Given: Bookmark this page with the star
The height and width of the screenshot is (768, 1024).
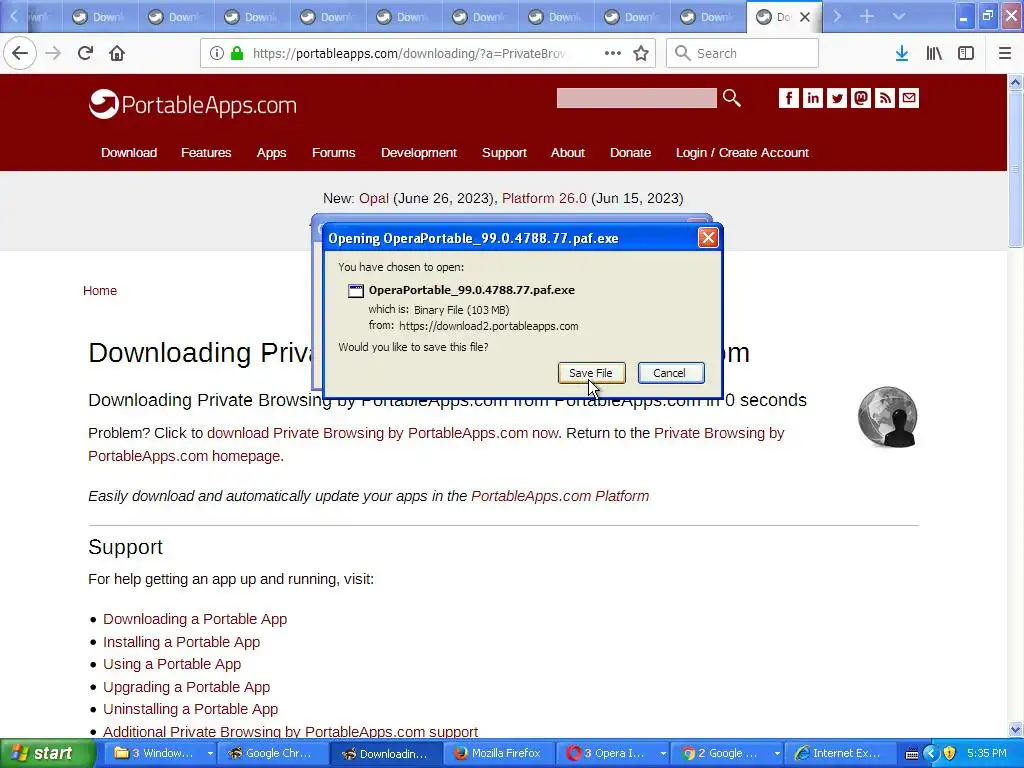Looking at the screenshot, I should (641, 53).
